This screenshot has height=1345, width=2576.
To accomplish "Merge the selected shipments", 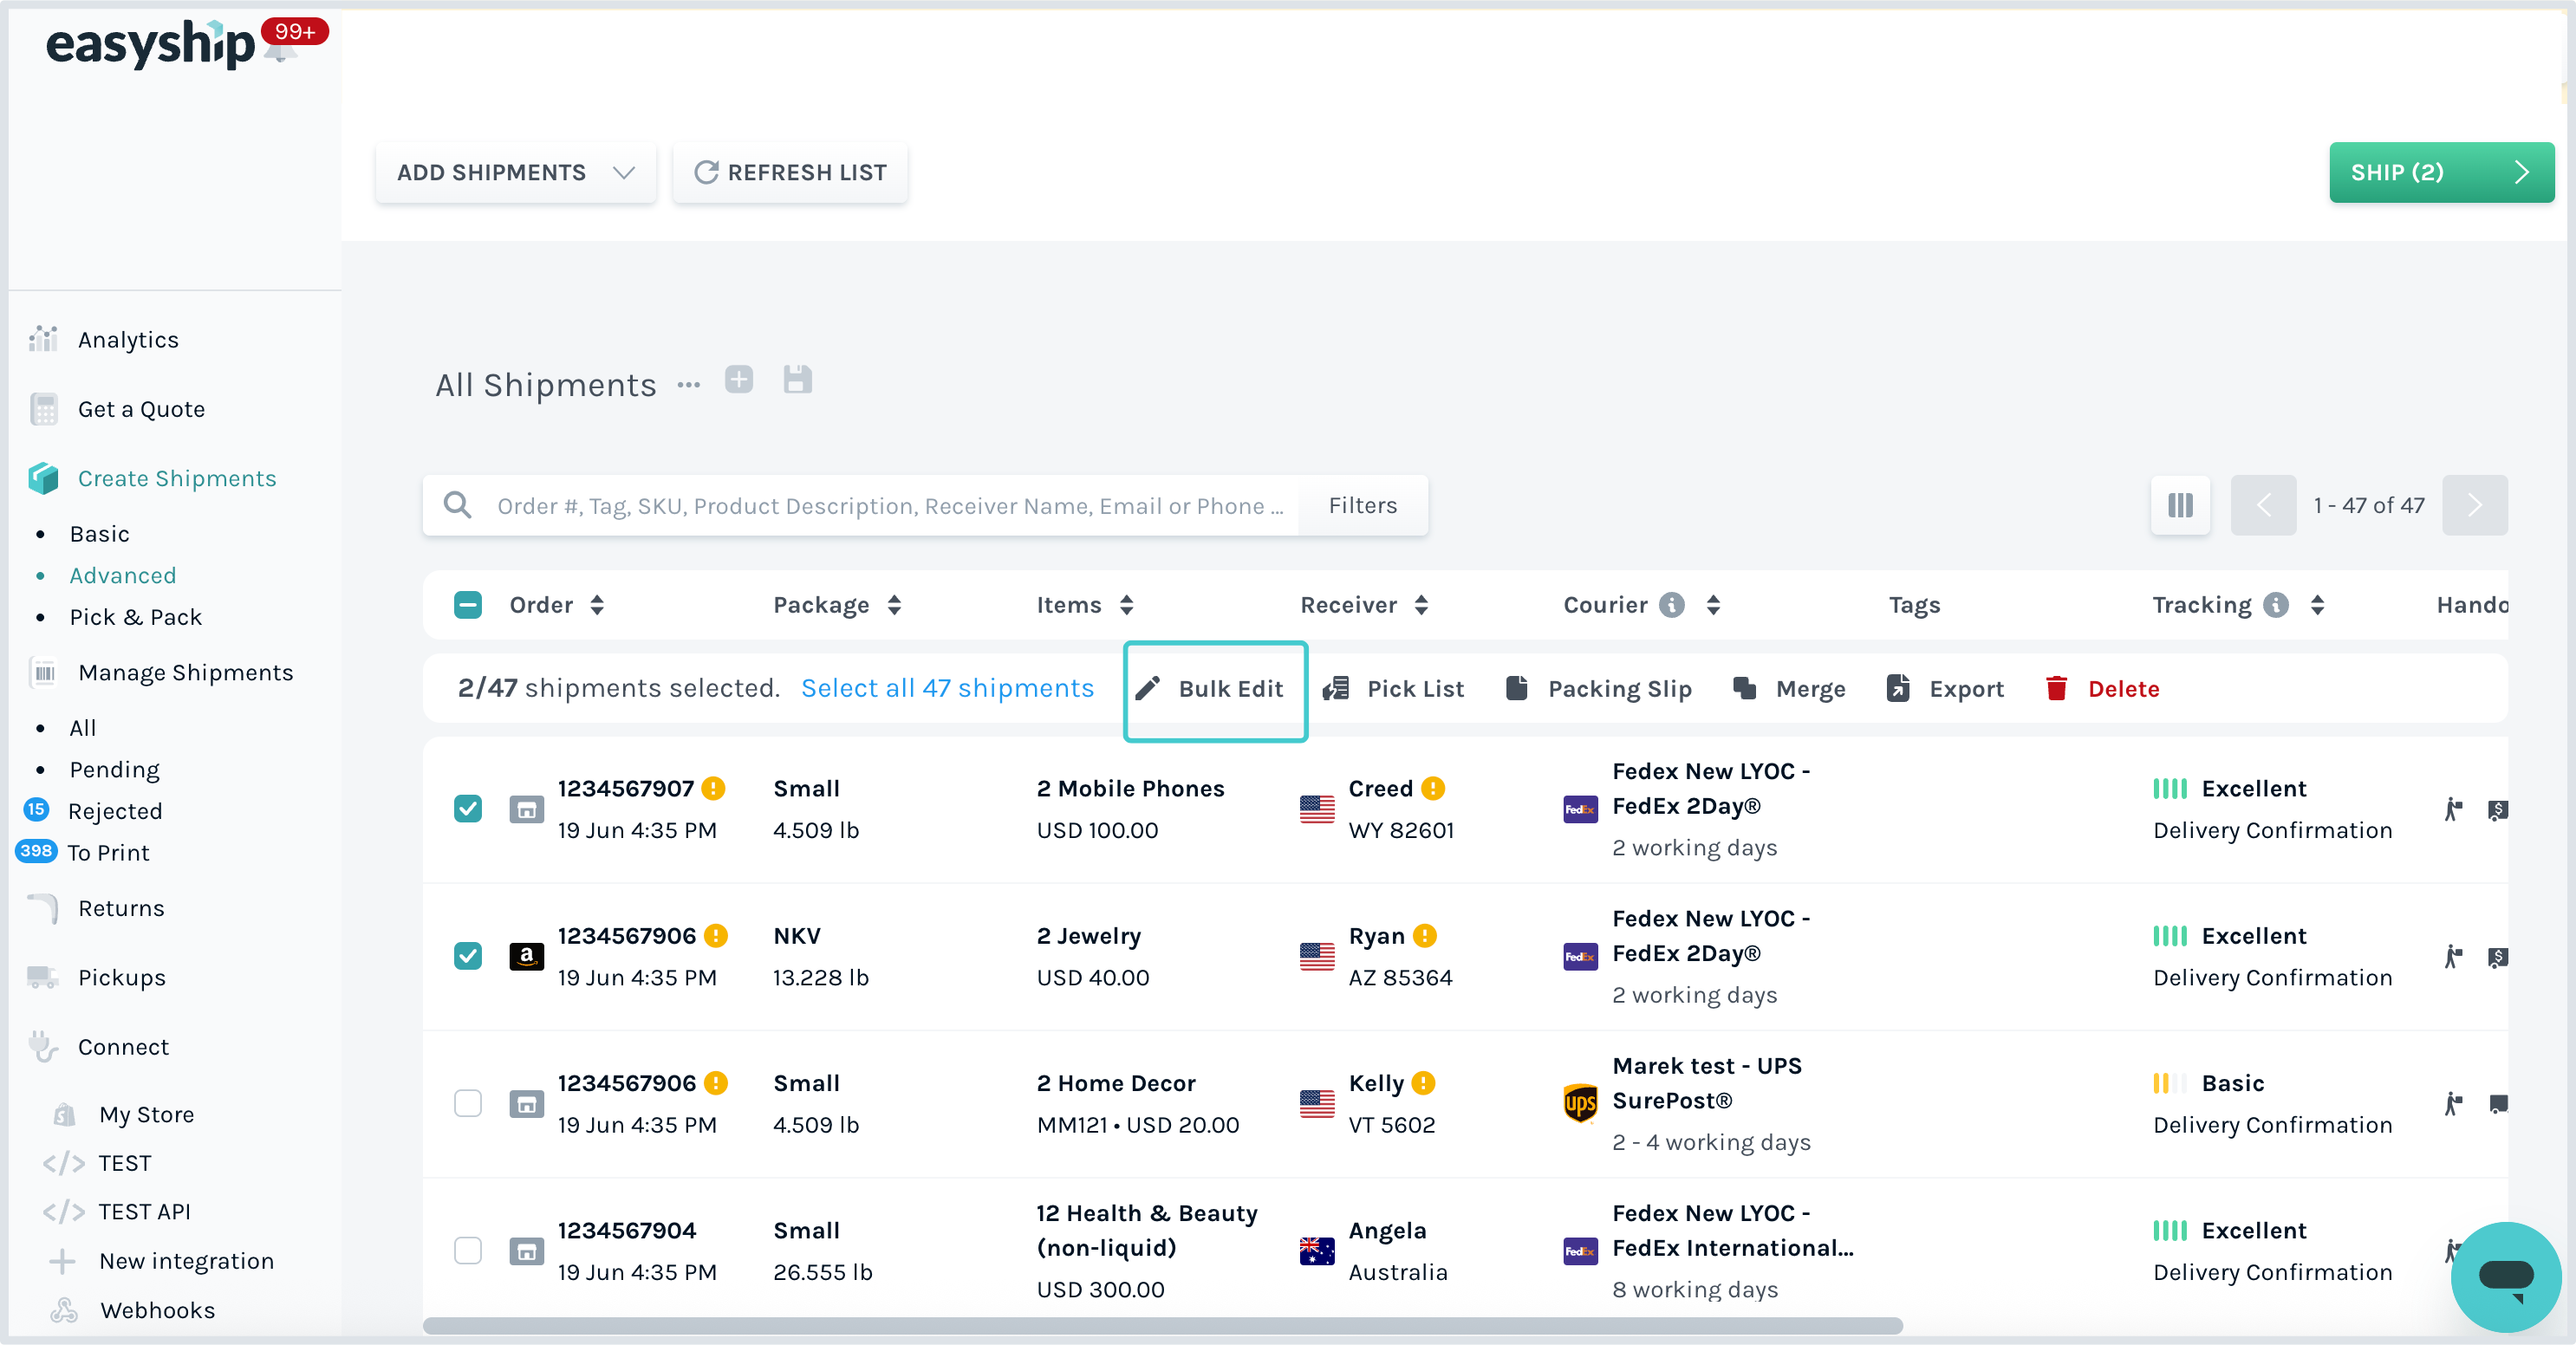I will coord(1789,689).
